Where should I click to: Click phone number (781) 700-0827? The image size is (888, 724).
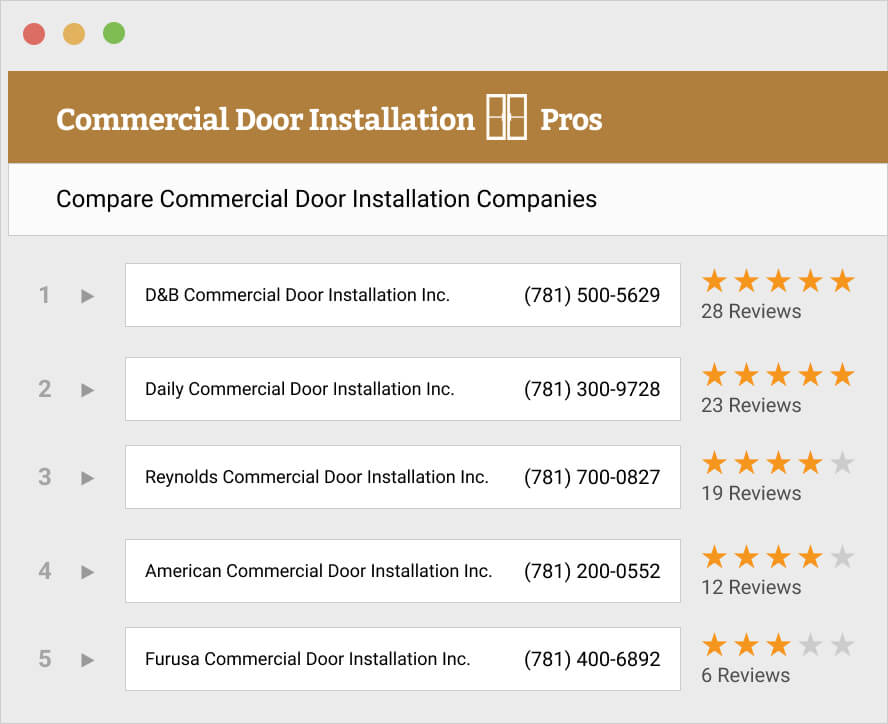pyautogui.click(x=591, y=477)
